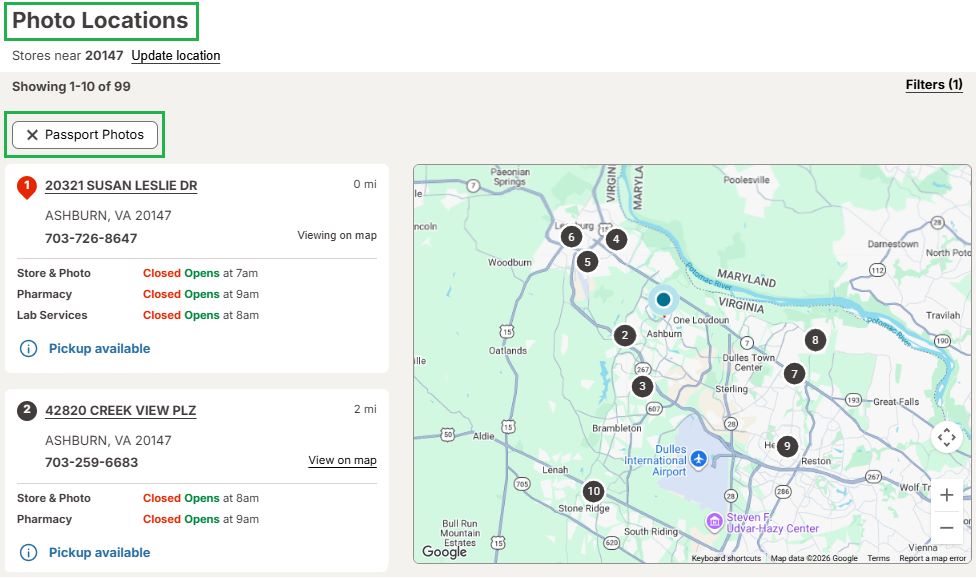This screenshot has width=976, height=578.
Task: Open map camera controls button
Action: point(947,437)
